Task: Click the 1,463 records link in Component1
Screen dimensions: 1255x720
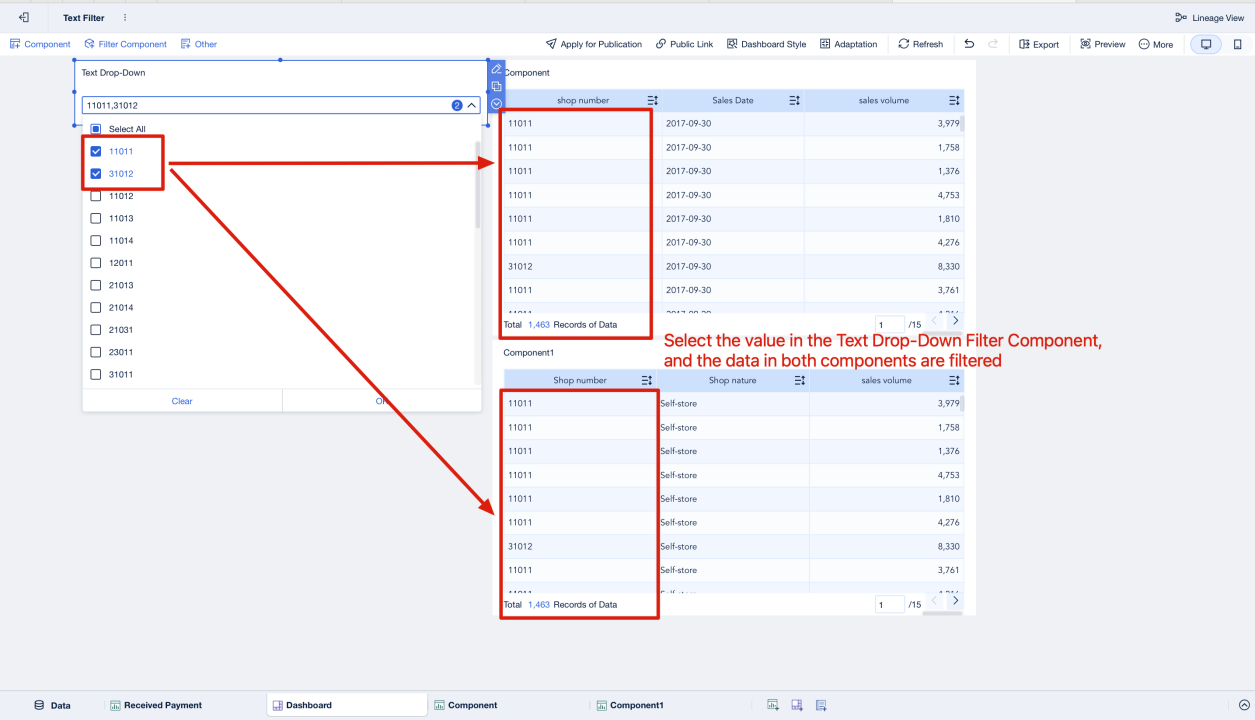Action: [539, 605]
